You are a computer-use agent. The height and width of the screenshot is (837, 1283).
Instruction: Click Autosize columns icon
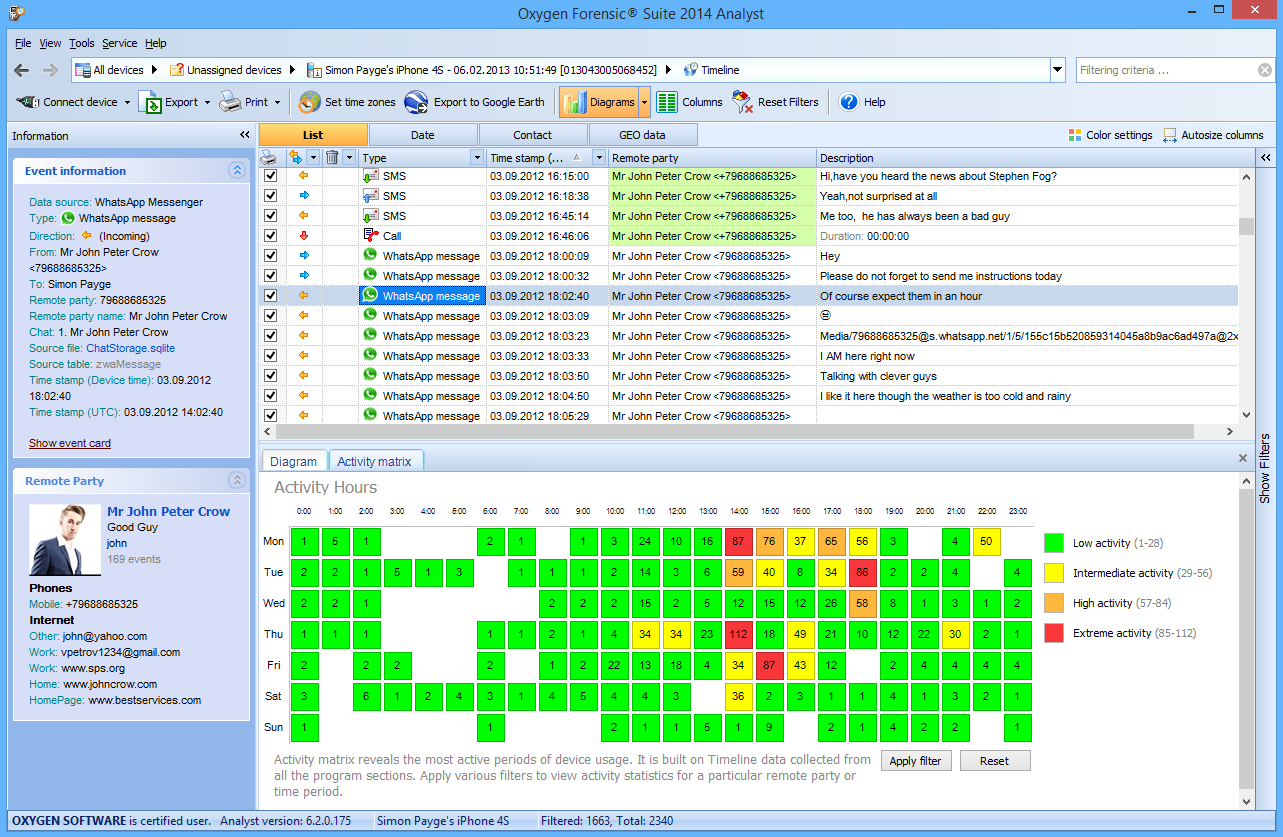click(x=1170, y=135)
